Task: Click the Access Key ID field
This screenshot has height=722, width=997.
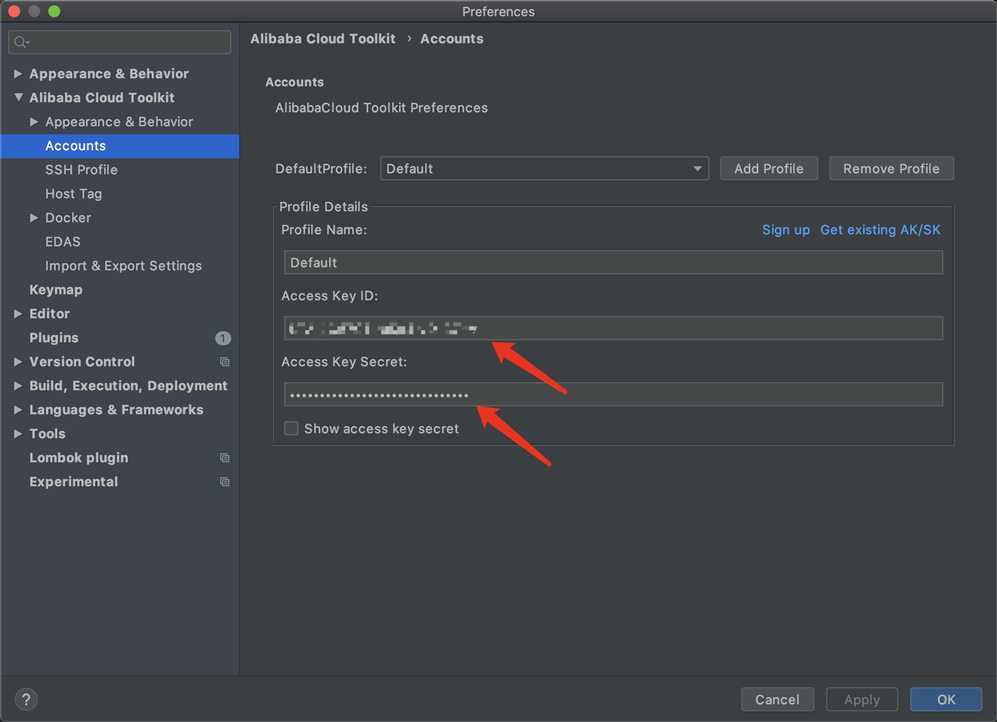Action: point(613,328)
